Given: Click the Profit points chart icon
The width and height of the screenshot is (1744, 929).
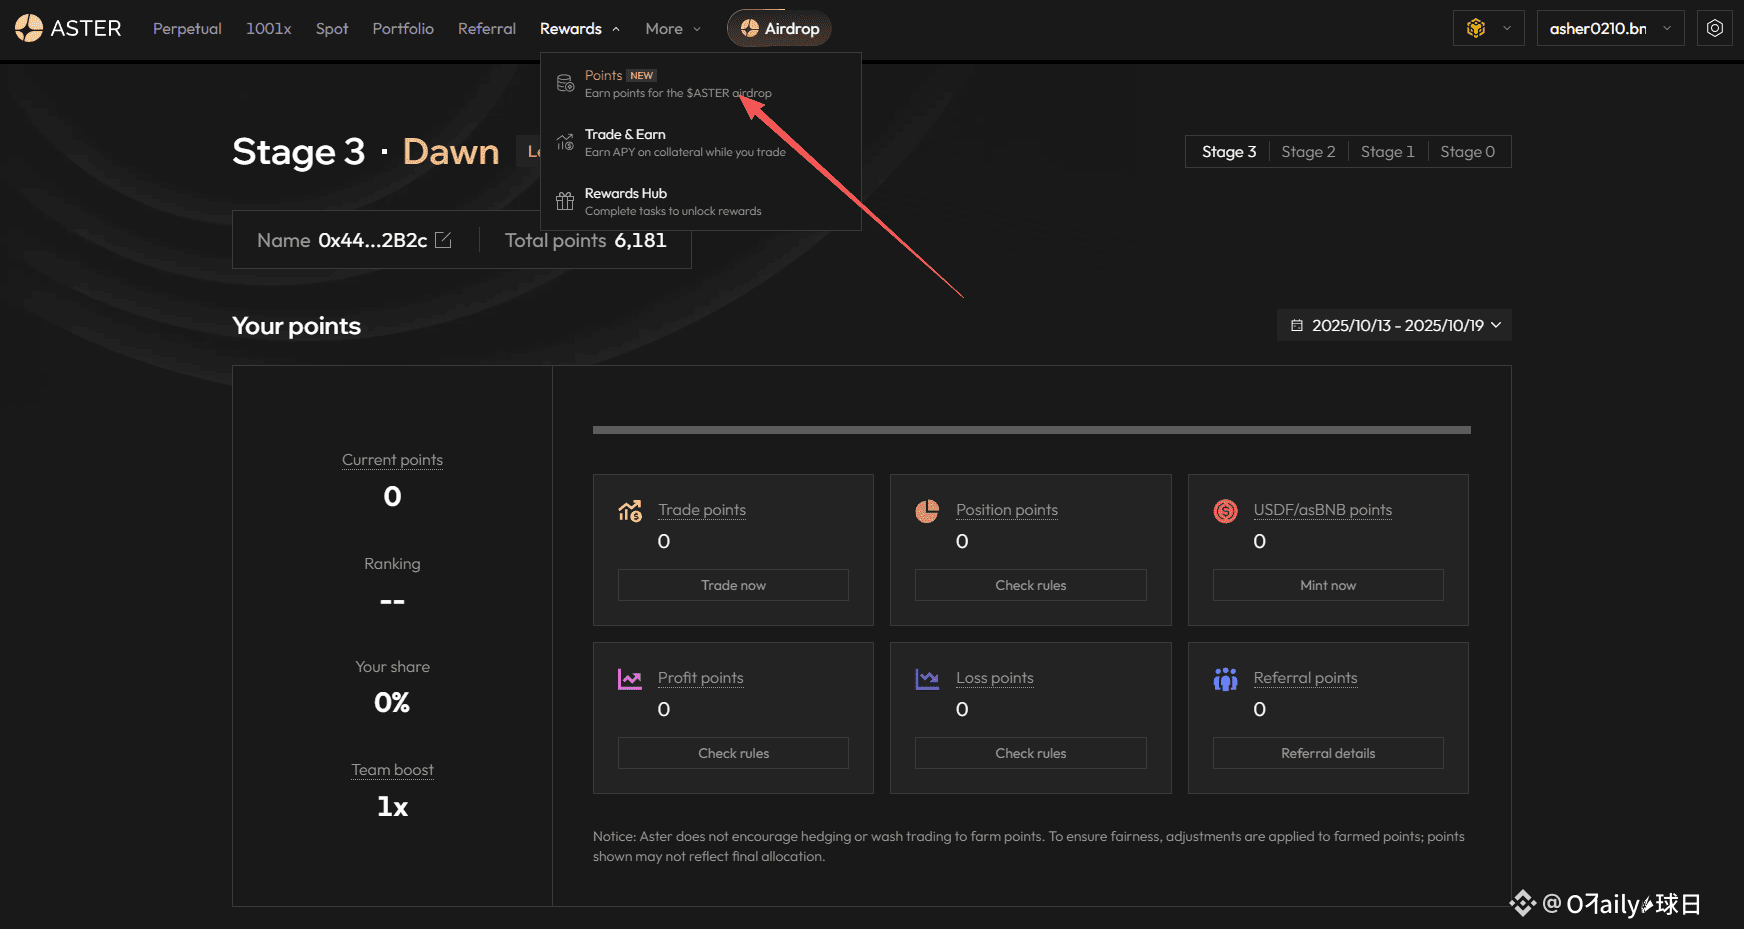Looking at the screenshot, I should coord(630,679).
